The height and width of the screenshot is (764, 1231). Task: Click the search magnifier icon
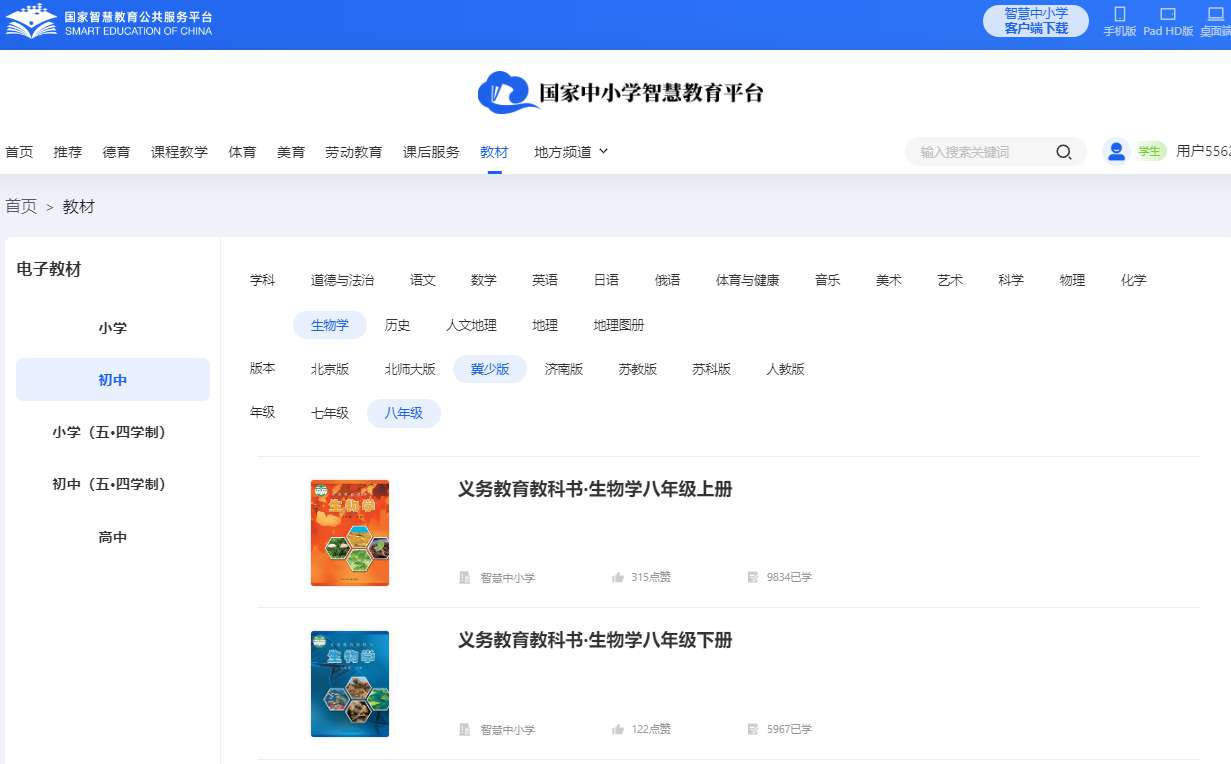pyautogui.click(x=1064, y=152)
